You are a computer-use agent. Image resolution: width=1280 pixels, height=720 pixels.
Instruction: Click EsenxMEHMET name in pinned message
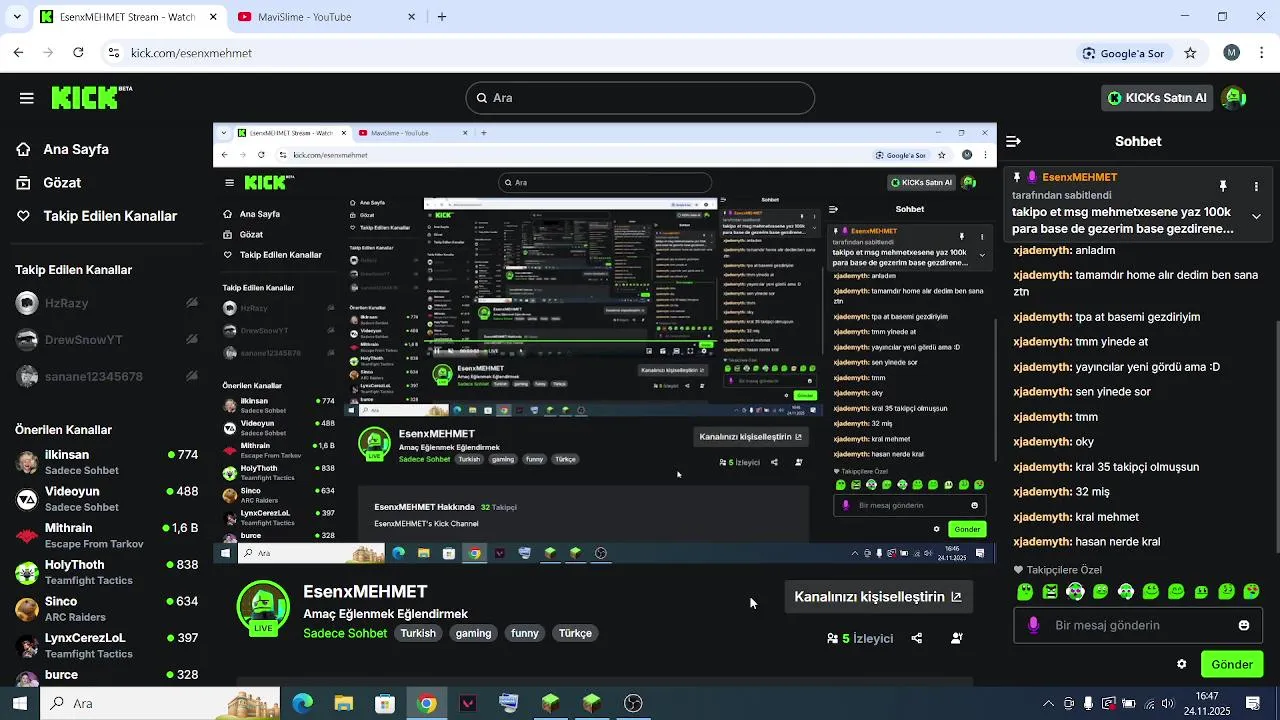point(1080,177)
